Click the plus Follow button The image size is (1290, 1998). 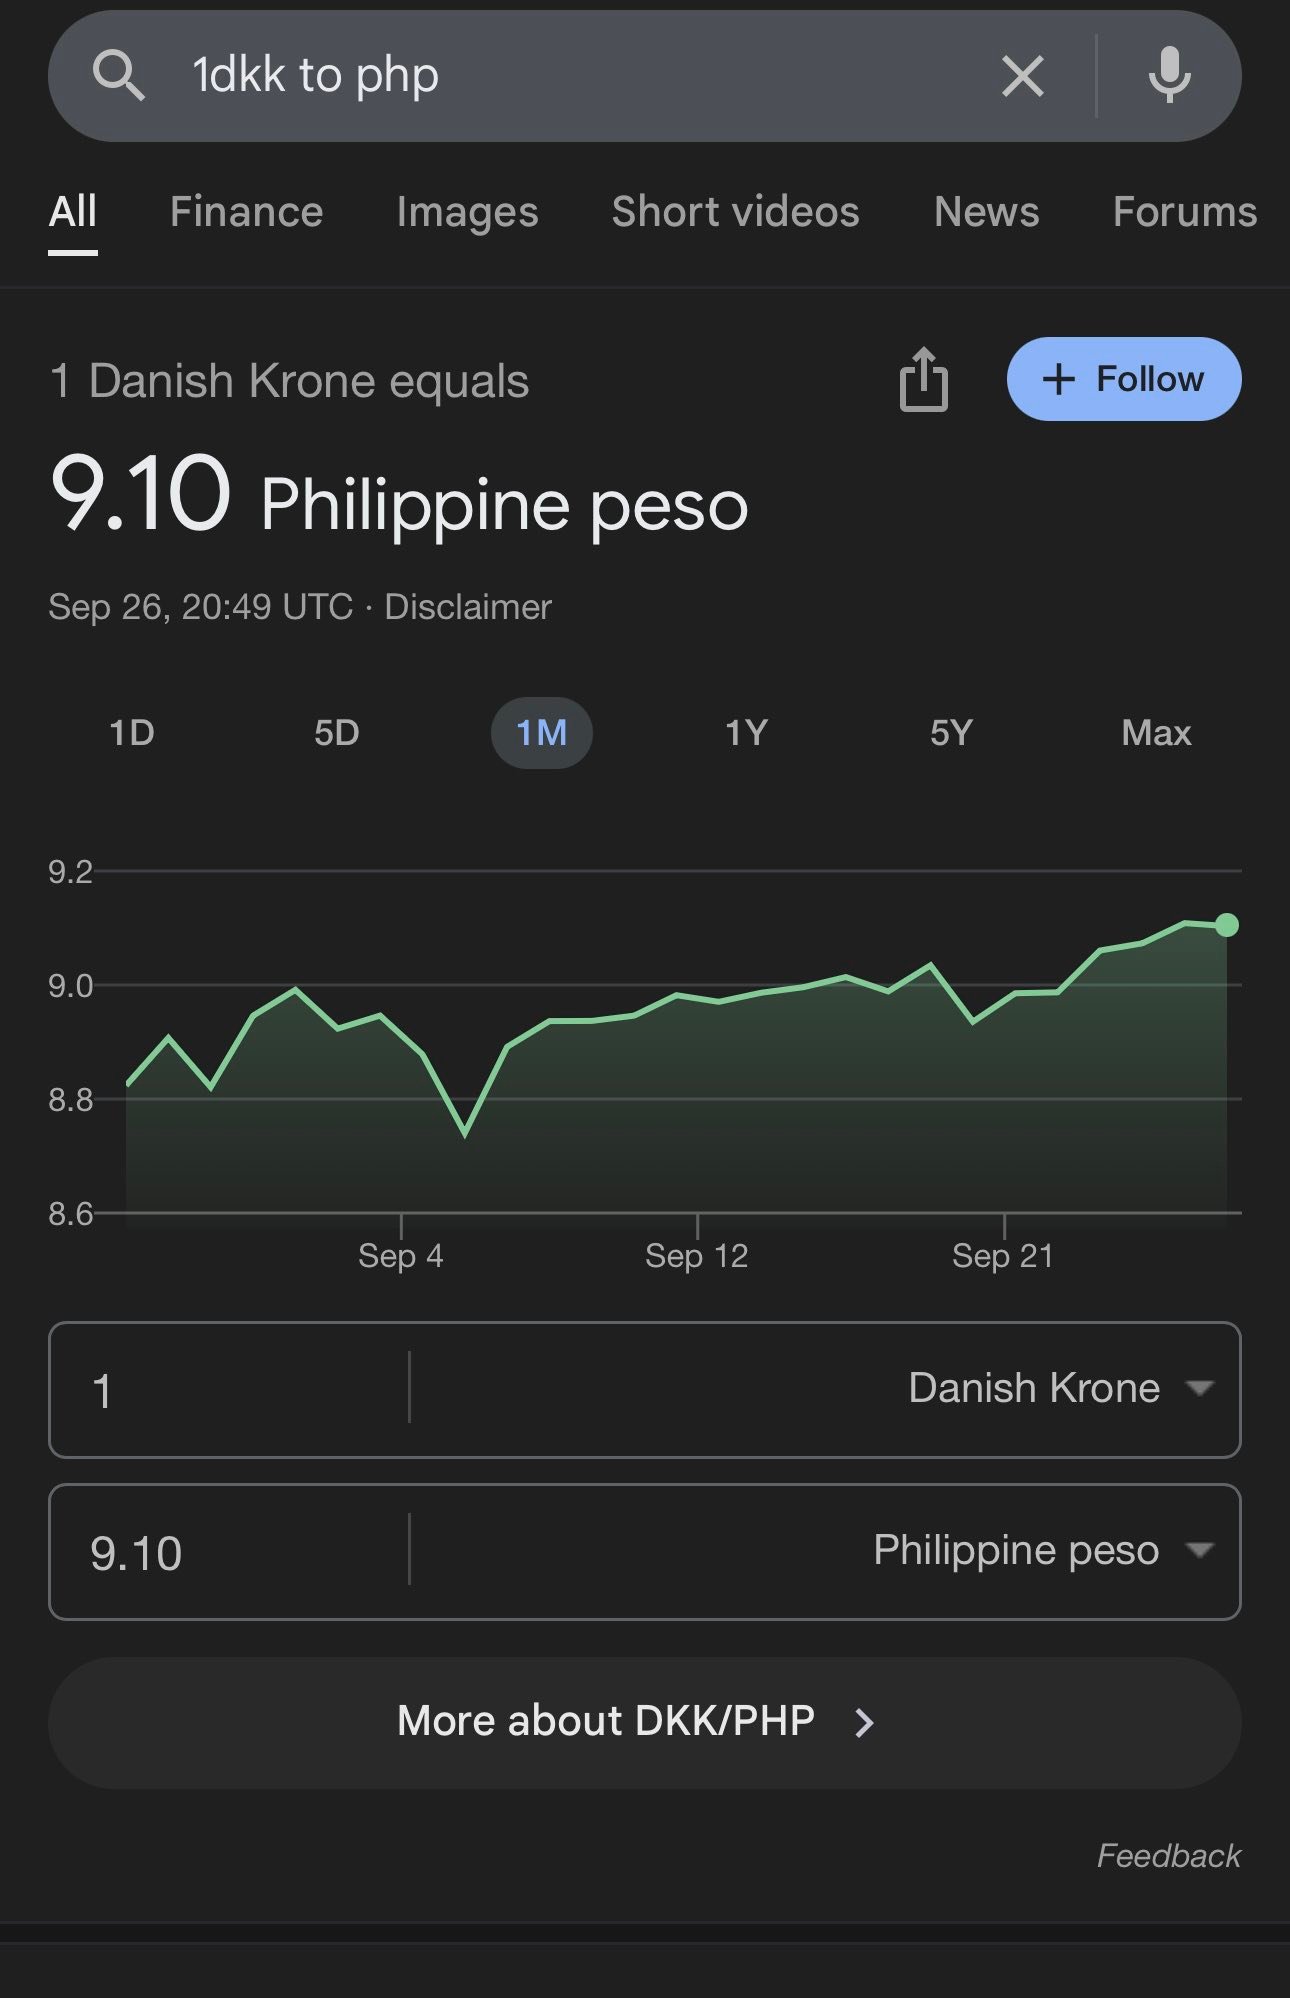[1124, 379]
